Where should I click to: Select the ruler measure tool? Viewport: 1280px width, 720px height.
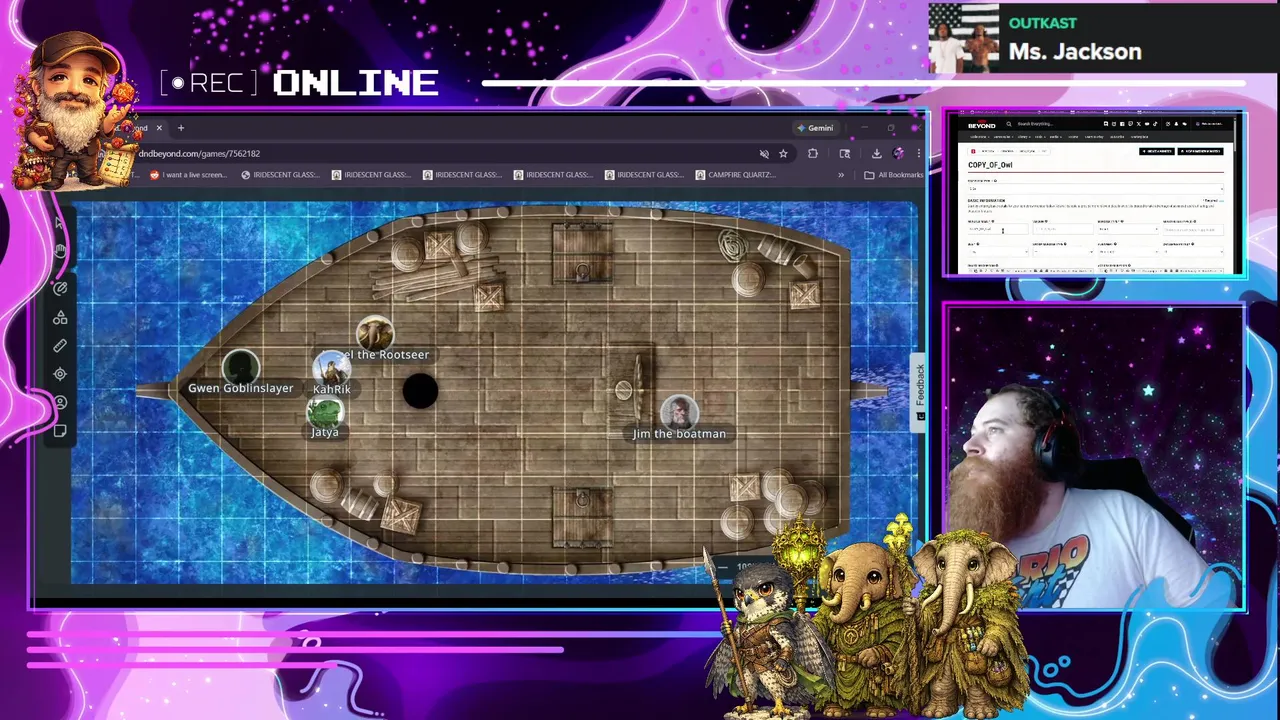coord(60,346)
